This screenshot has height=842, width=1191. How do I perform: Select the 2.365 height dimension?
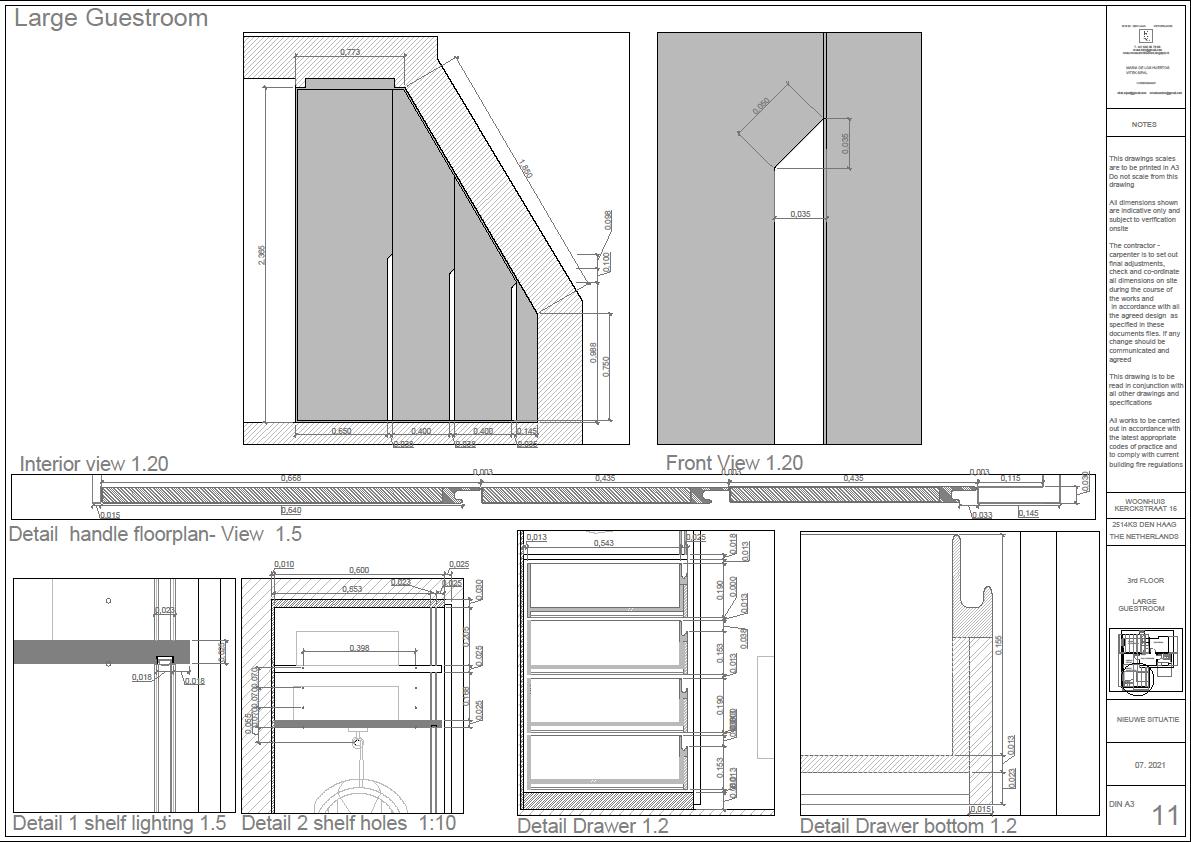click(262, 254)
